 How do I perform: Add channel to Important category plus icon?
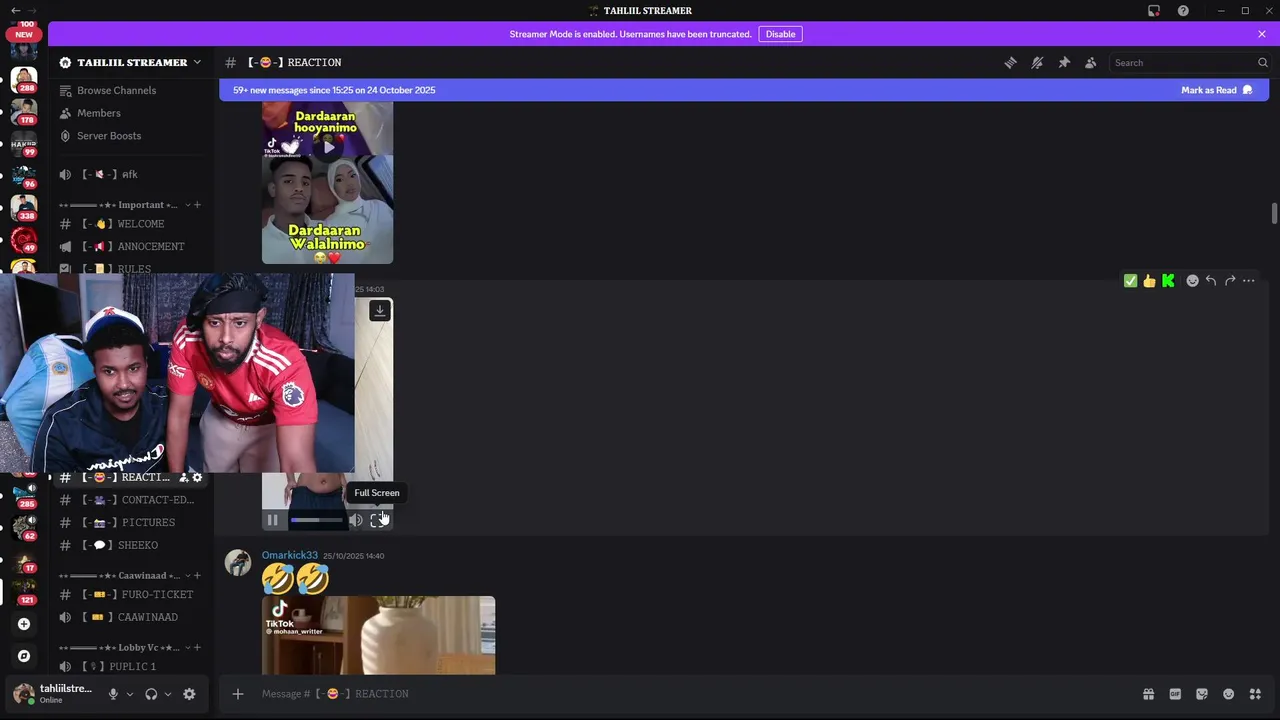click(x=197, y=205)
